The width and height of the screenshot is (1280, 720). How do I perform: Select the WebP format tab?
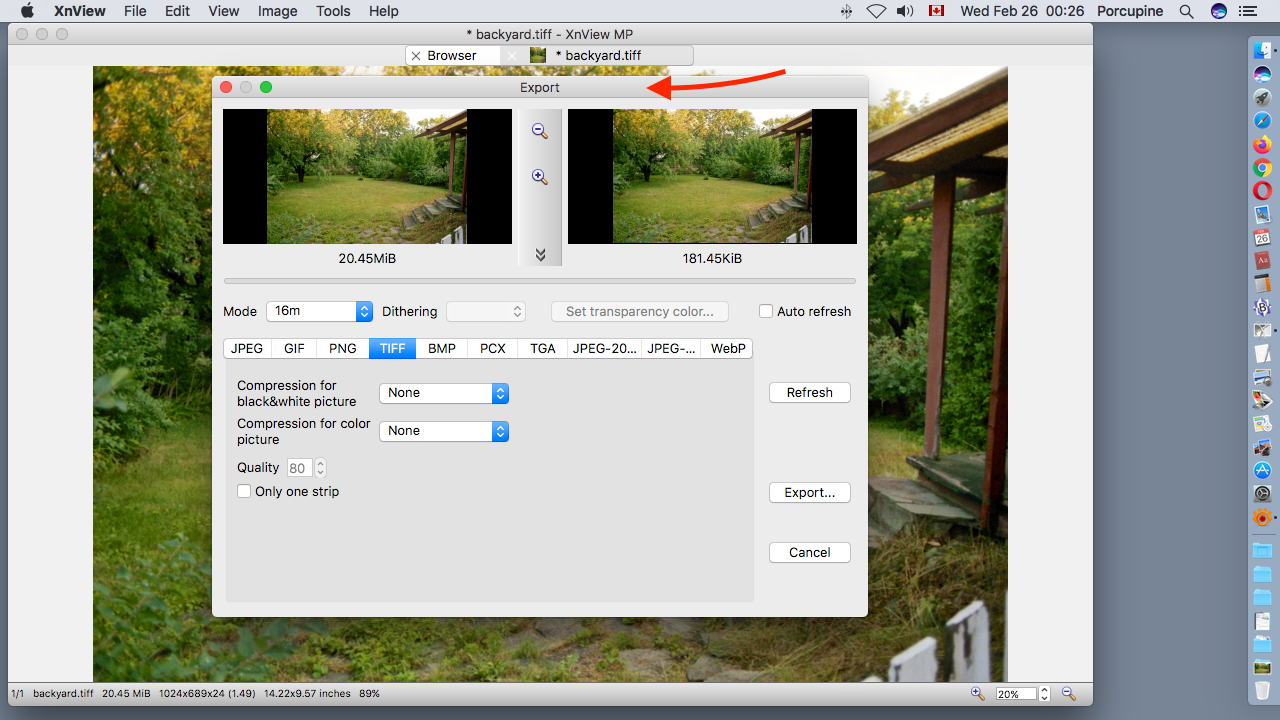pos(728,348)
